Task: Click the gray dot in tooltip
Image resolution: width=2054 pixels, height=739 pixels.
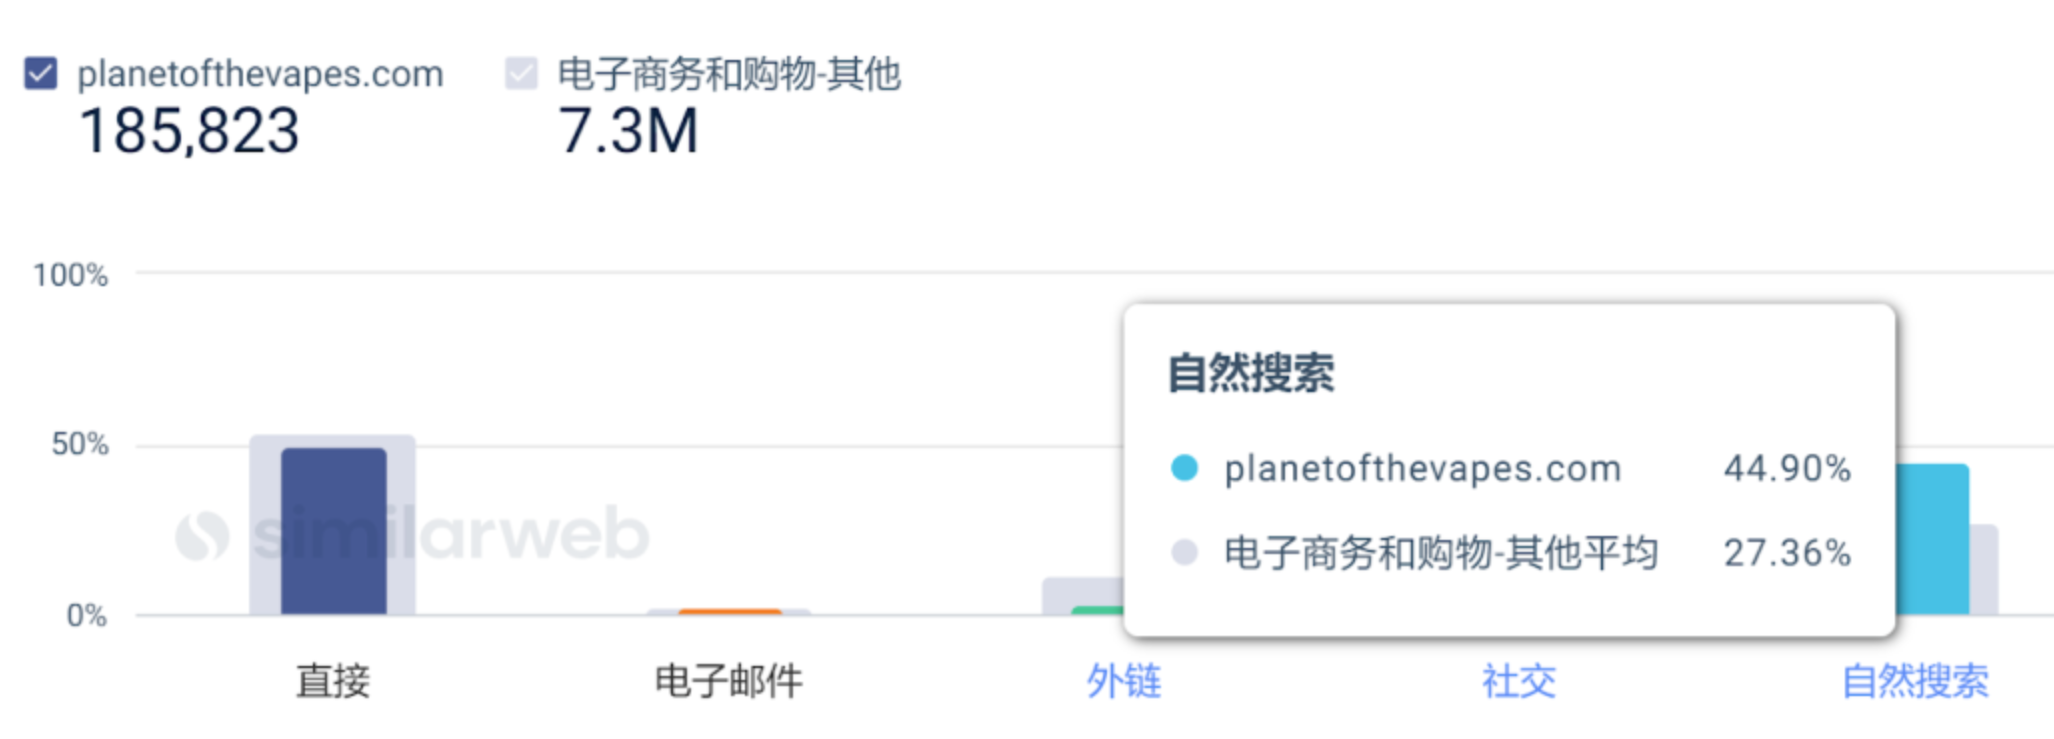Action: point(1184,552)
